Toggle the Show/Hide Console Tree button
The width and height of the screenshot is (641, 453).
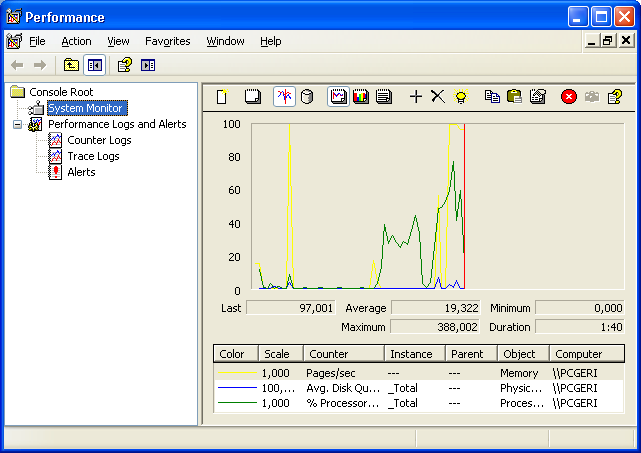click(94, 65)
